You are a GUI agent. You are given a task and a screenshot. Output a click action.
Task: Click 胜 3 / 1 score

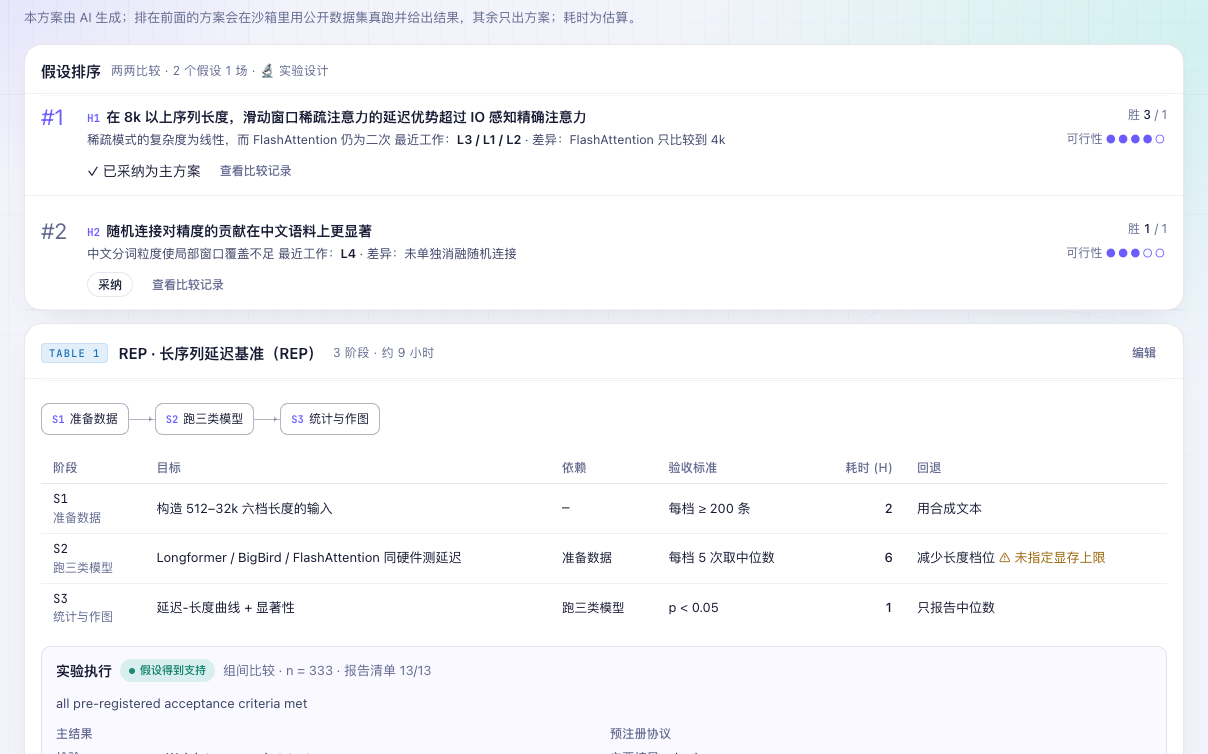[1147, 115]
